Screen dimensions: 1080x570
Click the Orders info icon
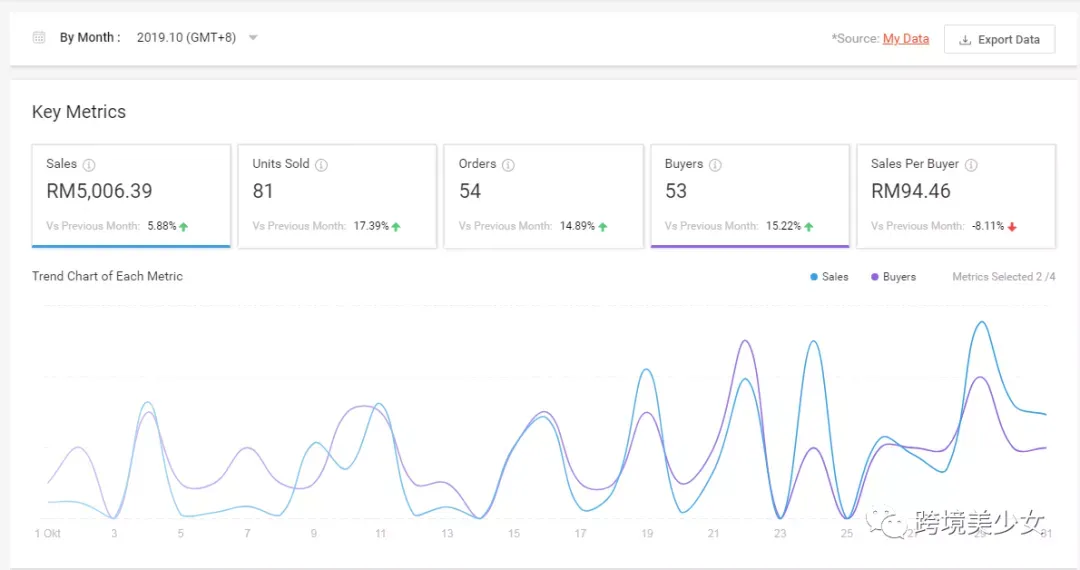tap(508, 165)
